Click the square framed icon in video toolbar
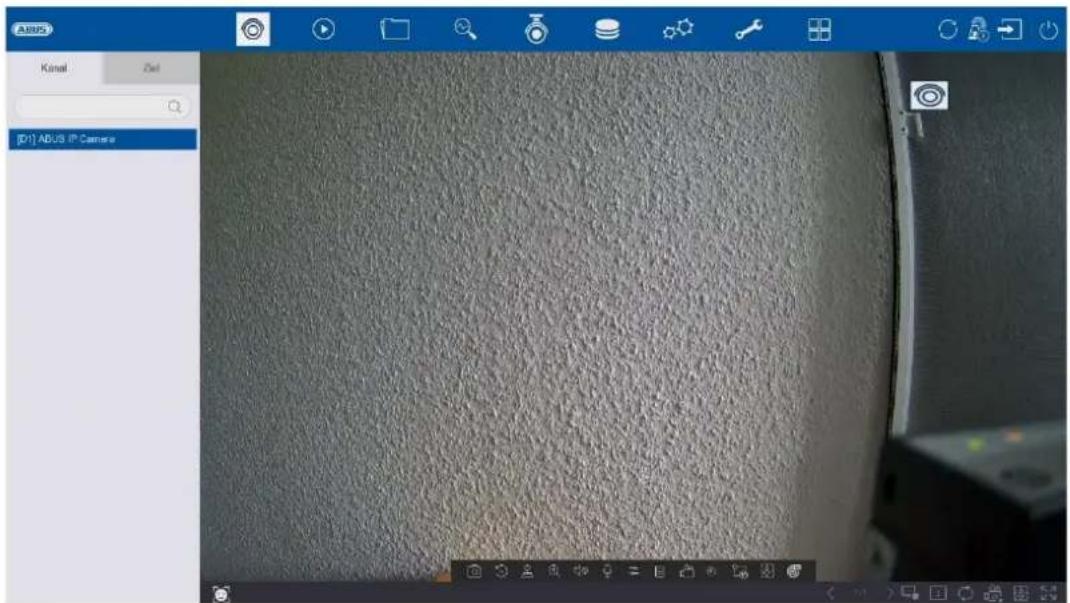This screenshot has width=1070, height=603. click(x=767, y=572)
